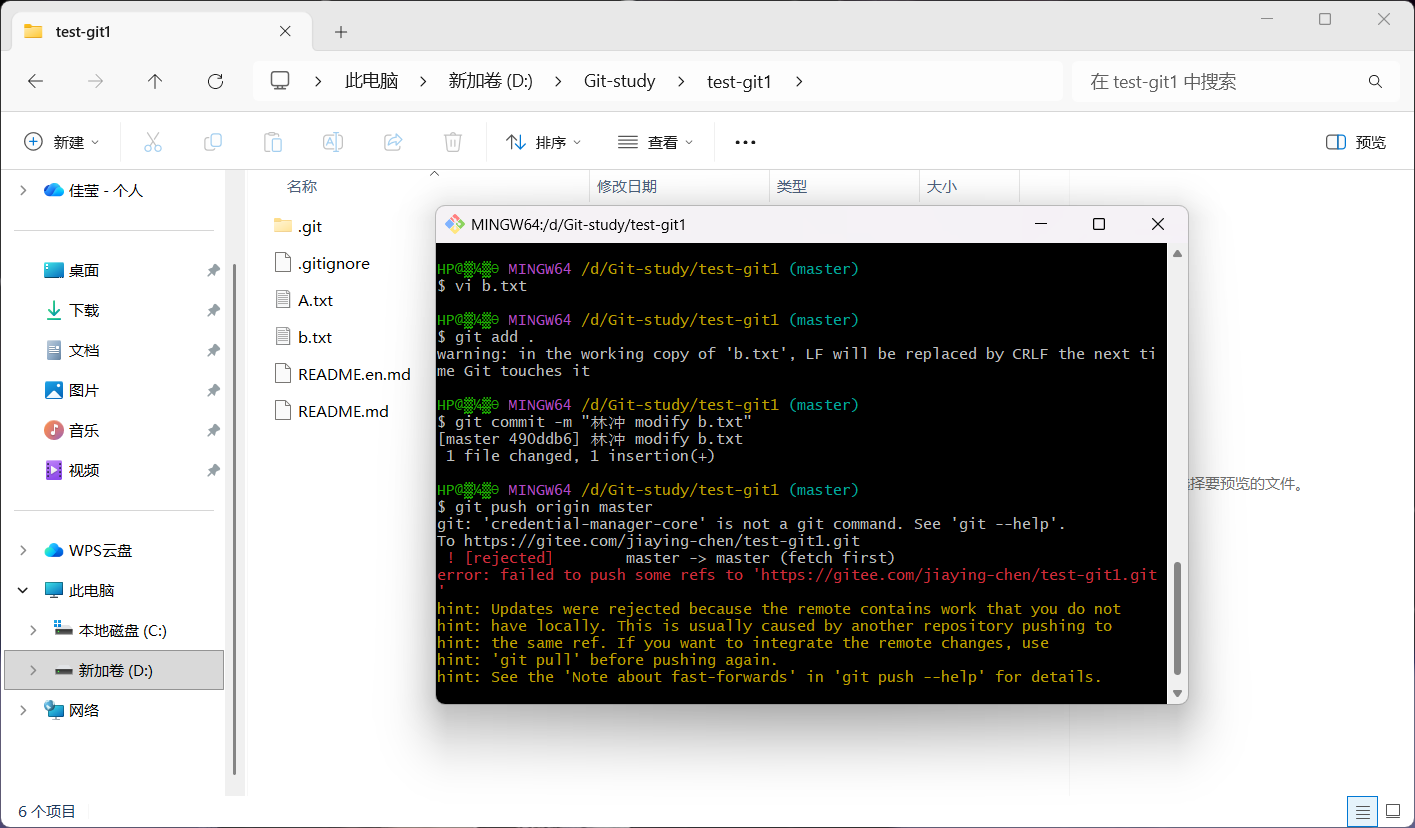Screen dimensions: 1415x828
Task: Maximize the MINGW64 terminal window
Action: pos(1099,224)
